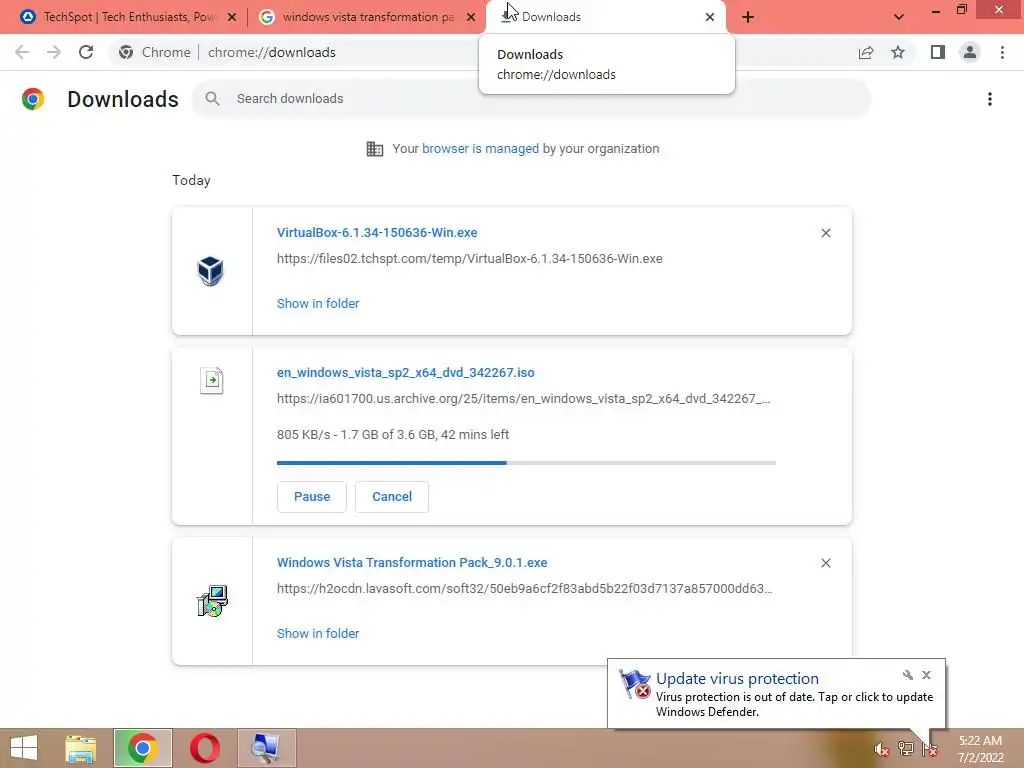Viewport: 1024px width, 768px height.
Task: Go back with the back arrow
Action: [22, 52]
